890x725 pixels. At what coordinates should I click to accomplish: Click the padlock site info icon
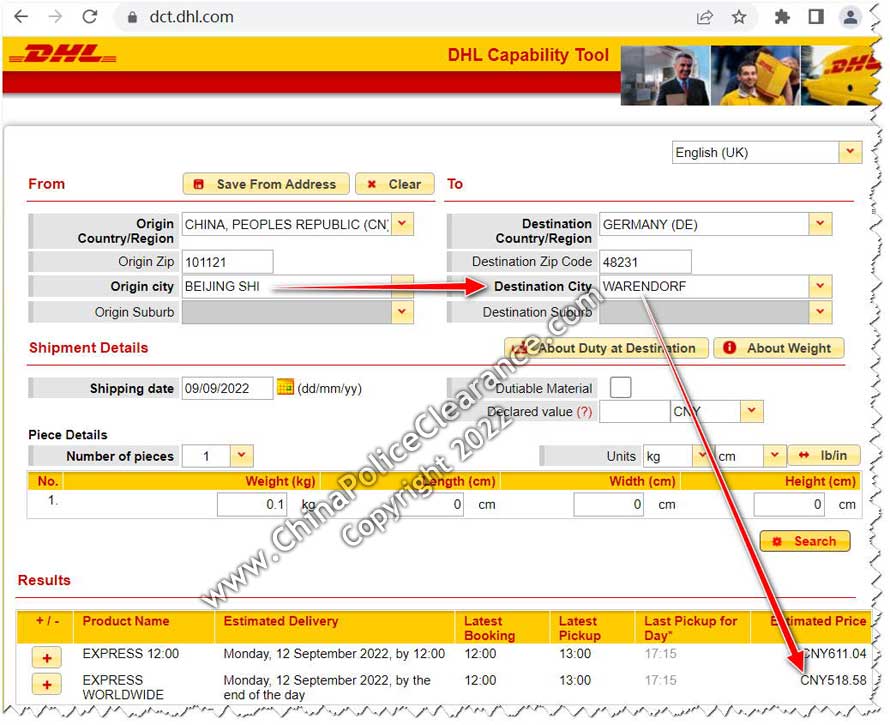point(132,17)
